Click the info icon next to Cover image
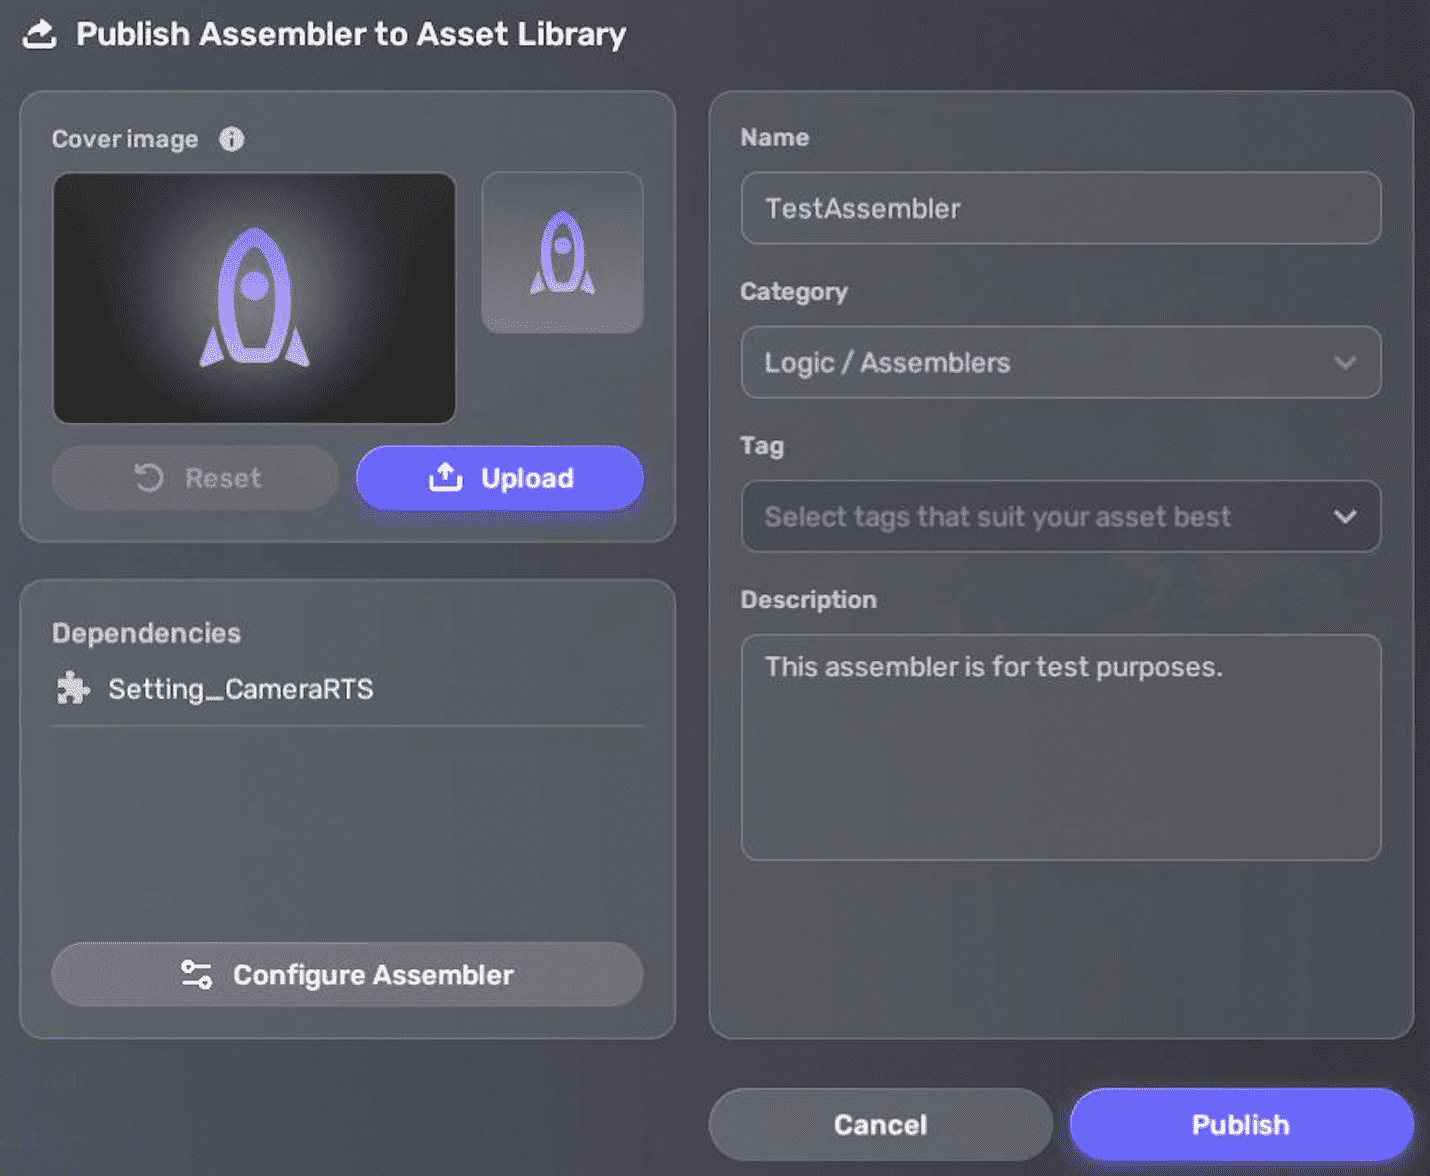This screenshot has width=1430, height=1176. click(x=231, y=139)
